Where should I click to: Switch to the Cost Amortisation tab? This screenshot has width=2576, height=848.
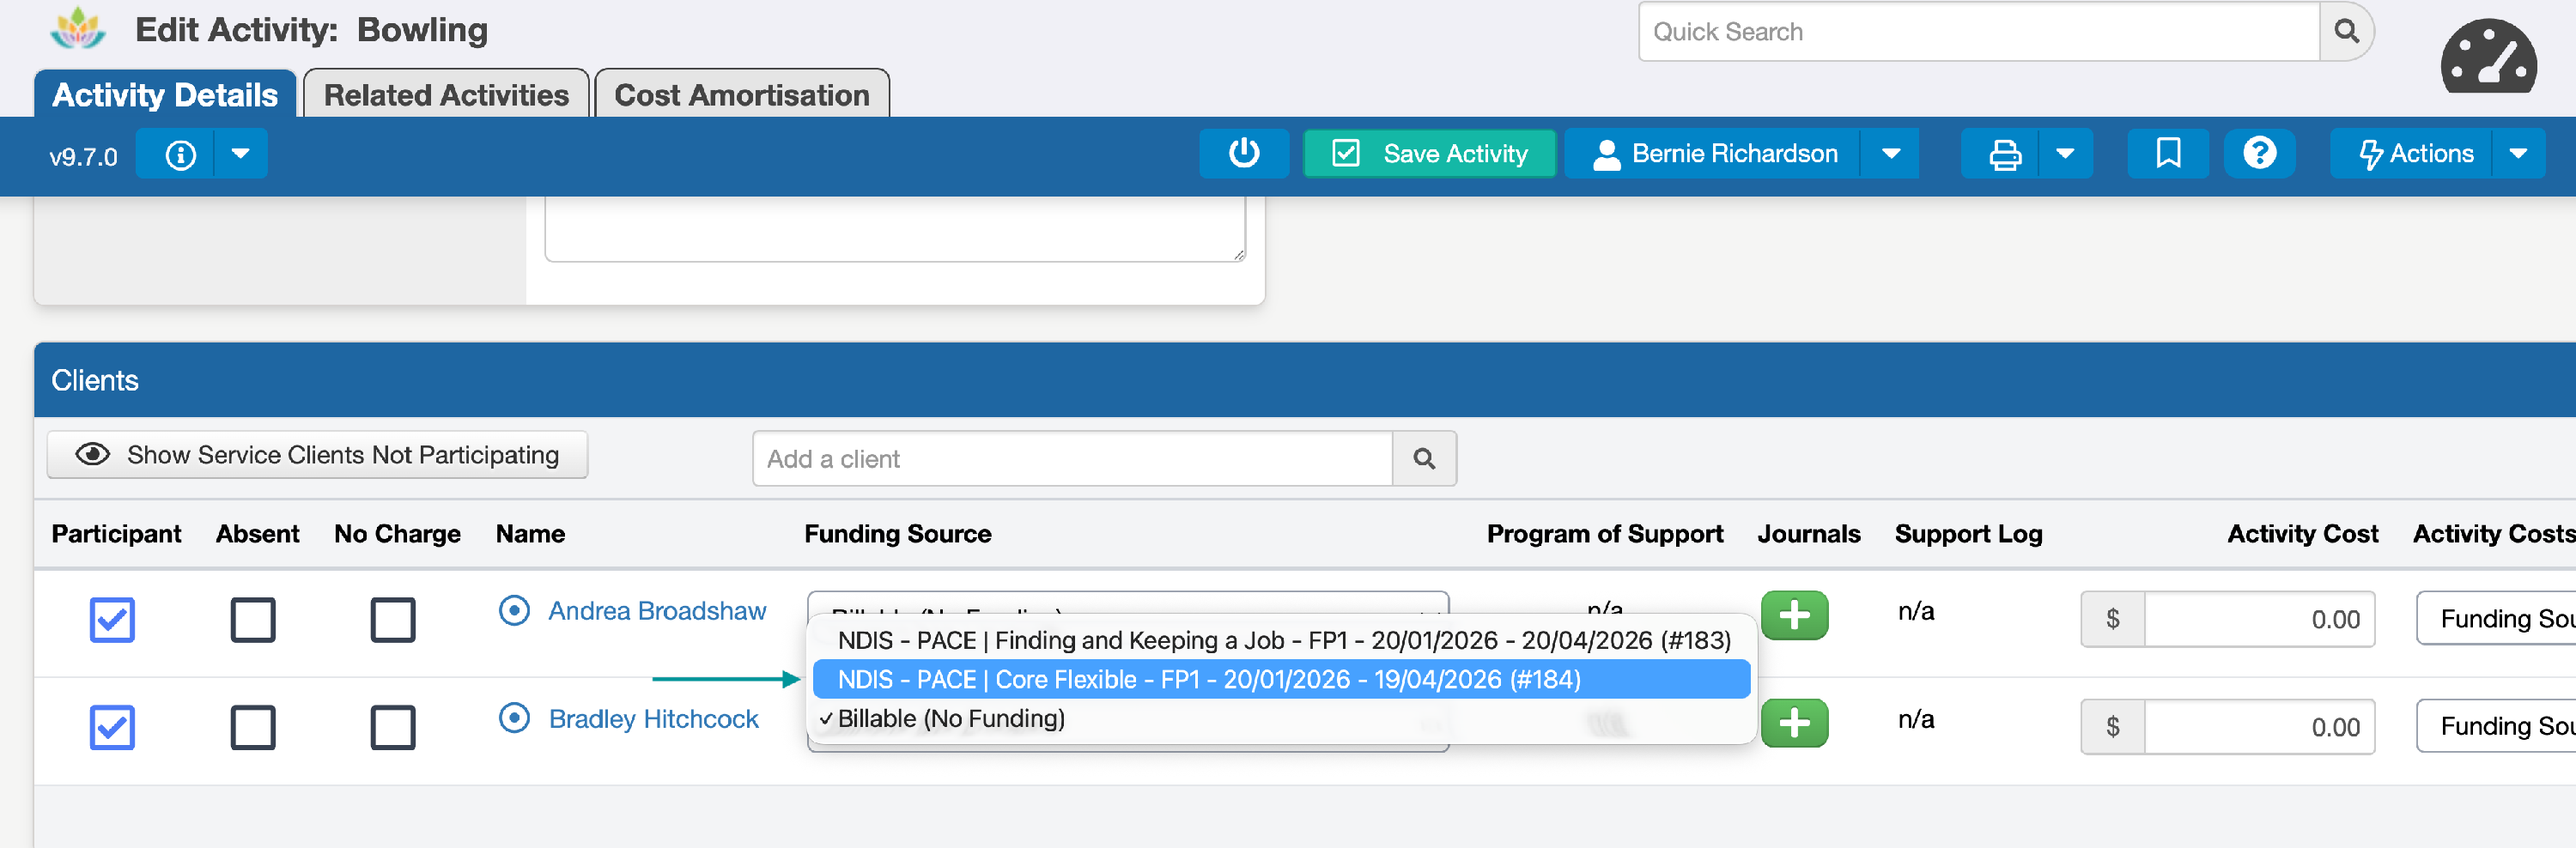coord(742,95)
